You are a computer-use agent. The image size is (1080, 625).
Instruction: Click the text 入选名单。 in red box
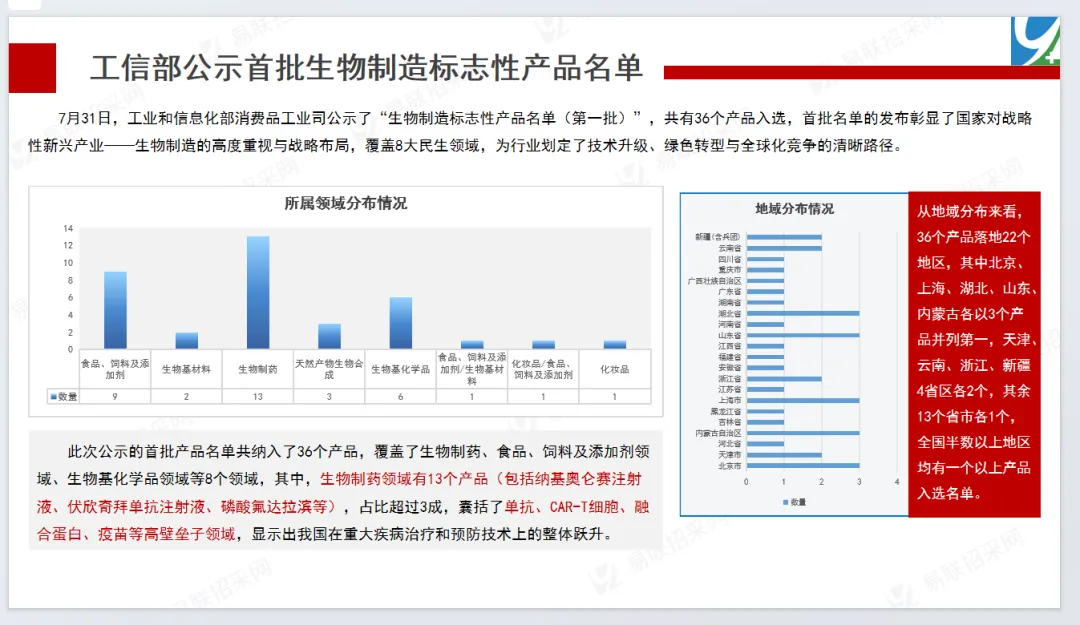pos(949,493)
